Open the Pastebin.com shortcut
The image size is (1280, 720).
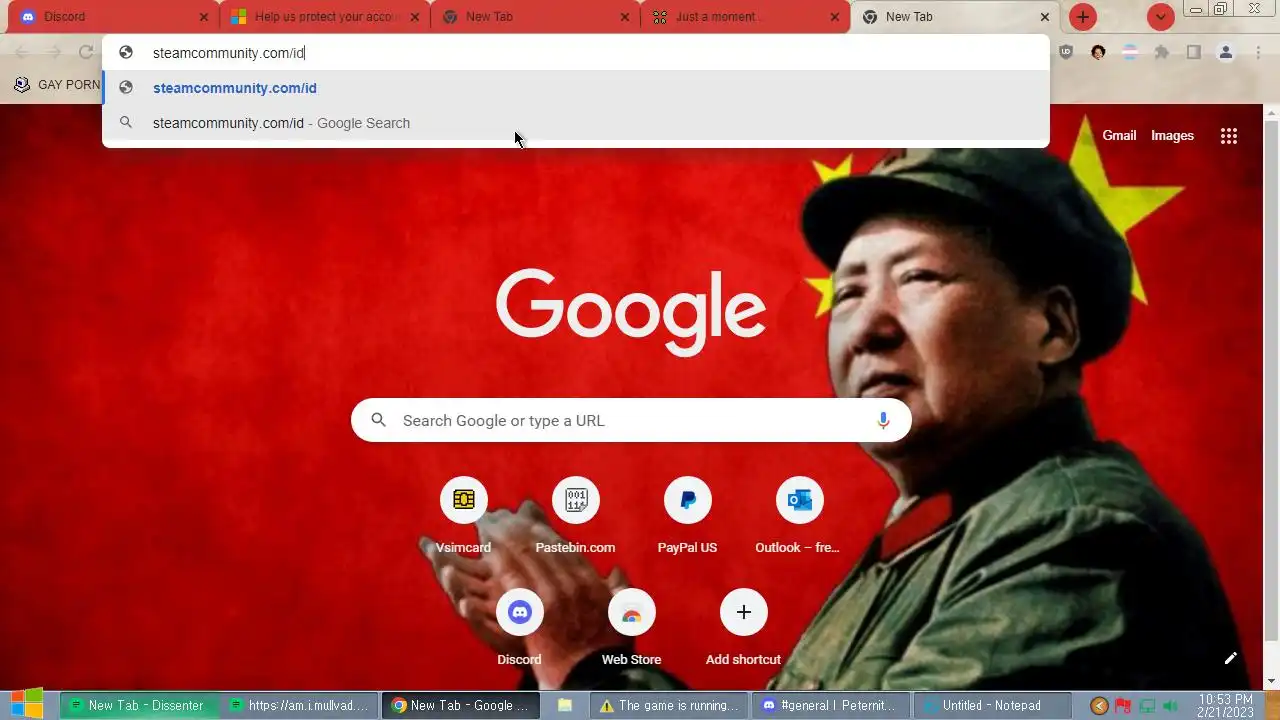(575, 517)
